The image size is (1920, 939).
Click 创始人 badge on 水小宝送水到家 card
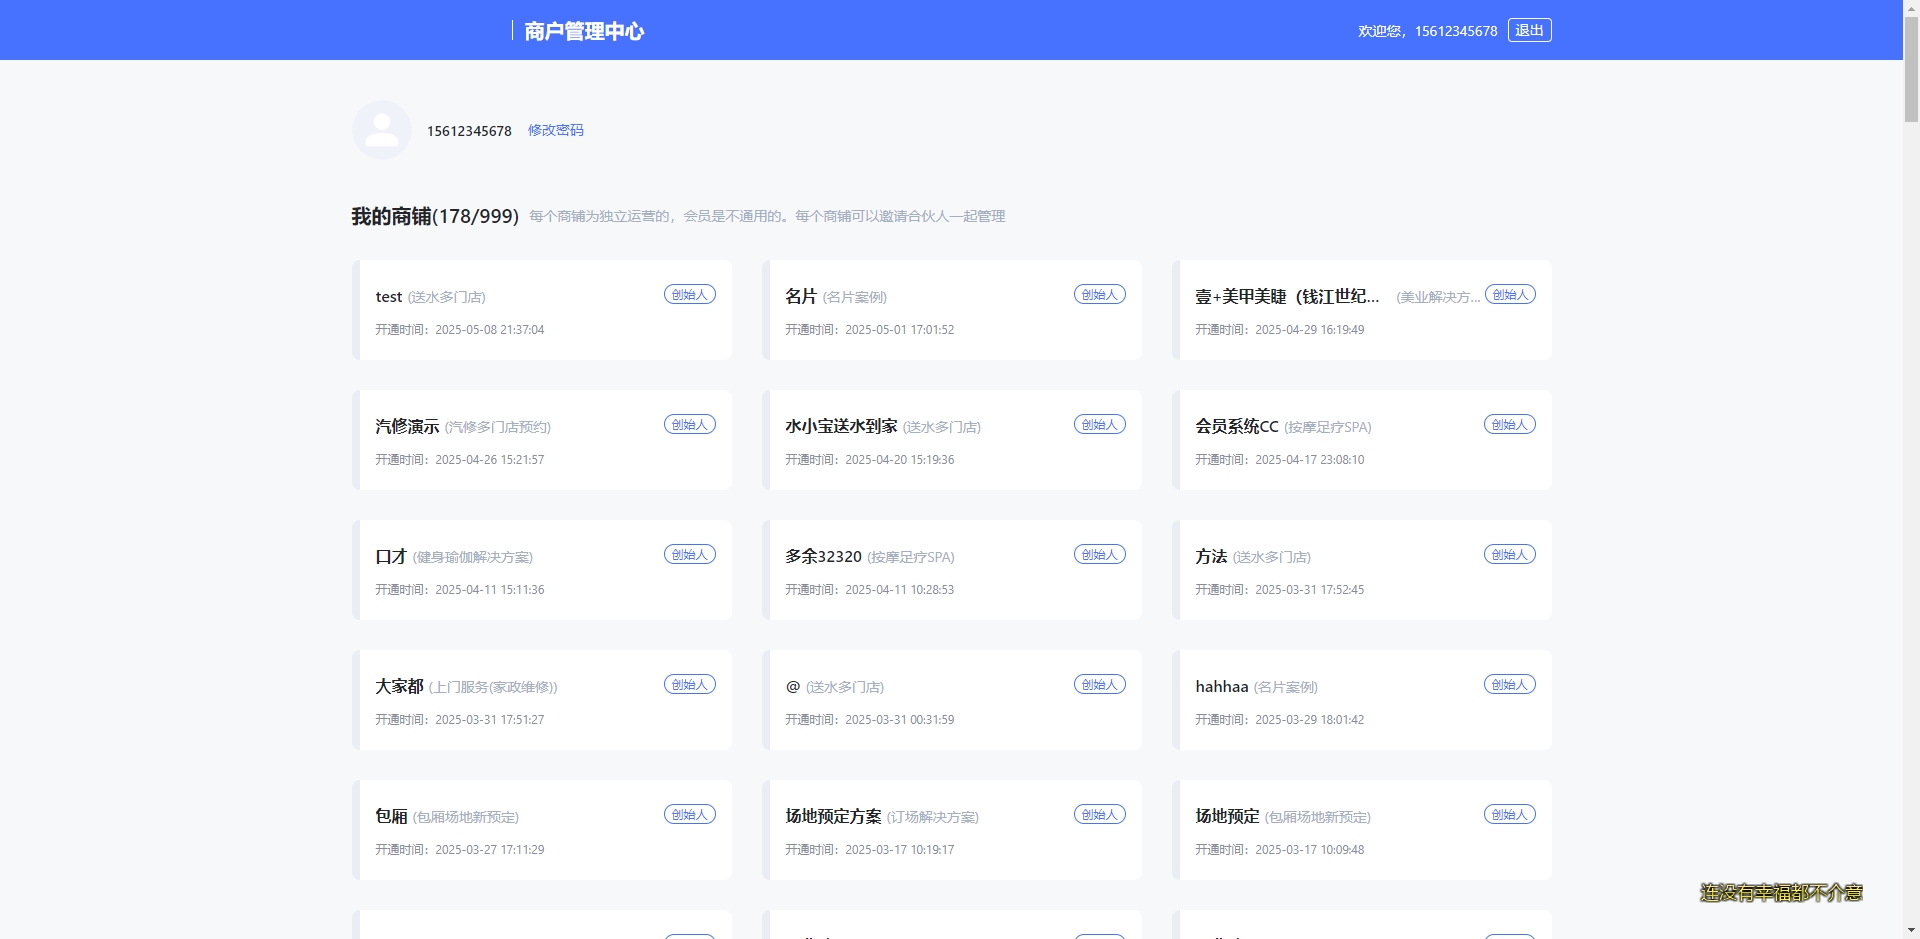coord(1099,425)
